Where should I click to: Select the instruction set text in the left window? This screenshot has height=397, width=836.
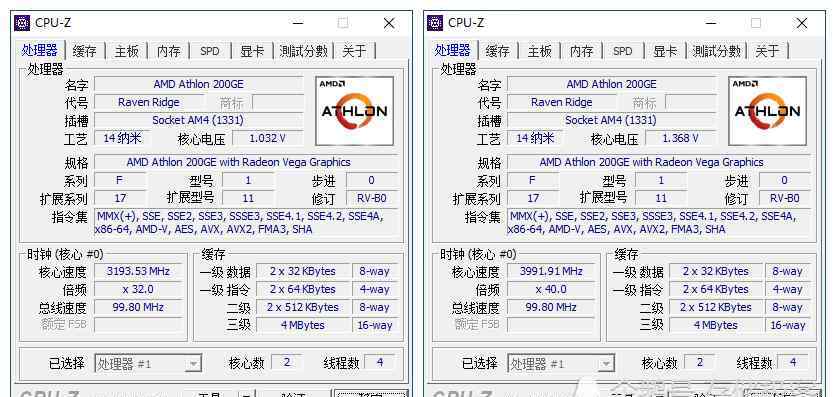tap(246, 223)
